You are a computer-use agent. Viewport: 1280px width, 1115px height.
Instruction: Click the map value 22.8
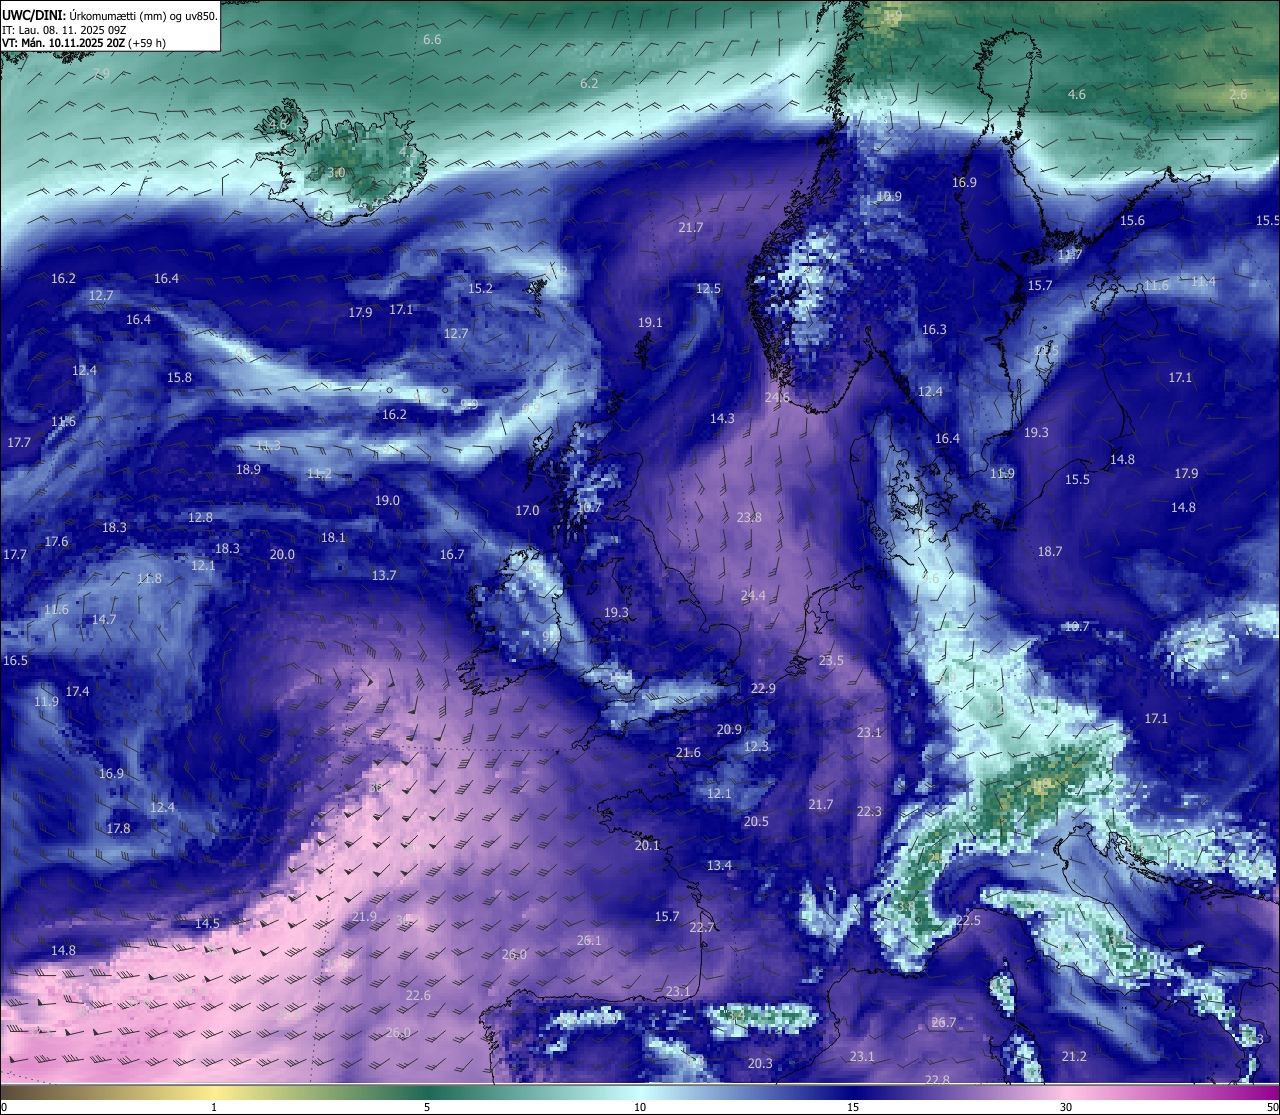(x=937, y=1080)
